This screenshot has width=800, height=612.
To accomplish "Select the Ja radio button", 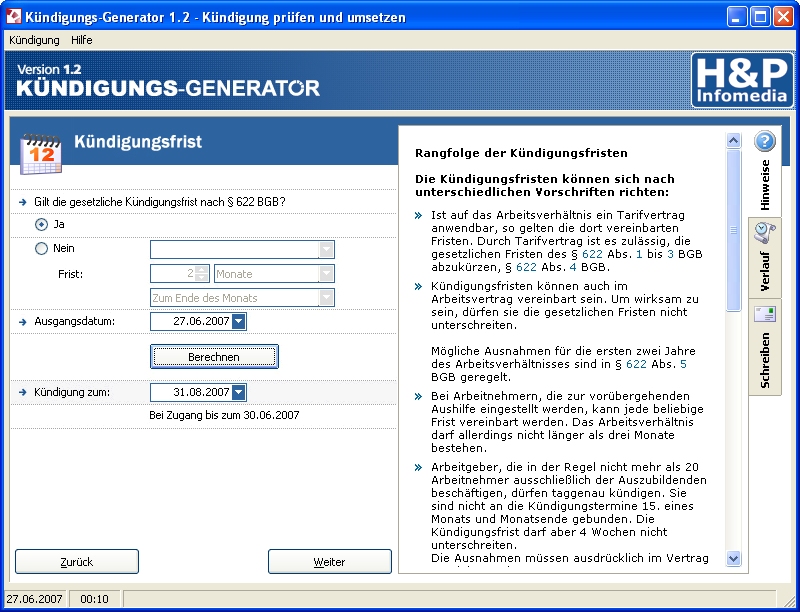I will coord(41,224).
